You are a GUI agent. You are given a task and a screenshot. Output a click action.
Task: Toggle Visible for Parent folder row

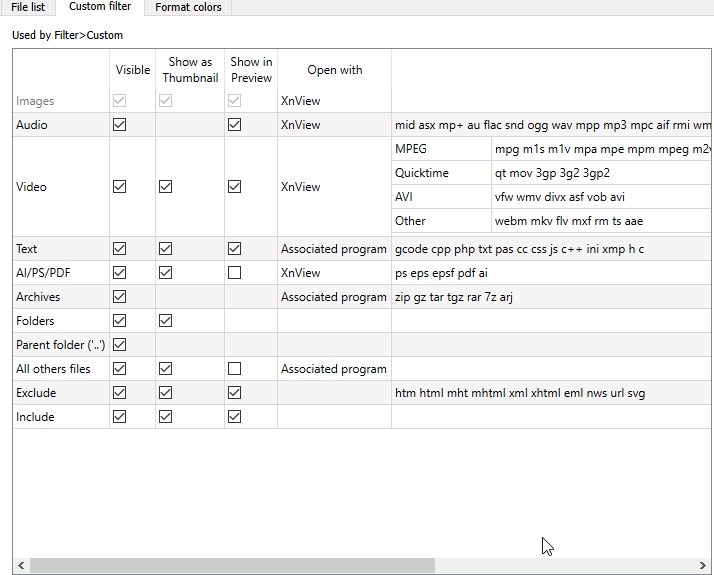[120, 345]
